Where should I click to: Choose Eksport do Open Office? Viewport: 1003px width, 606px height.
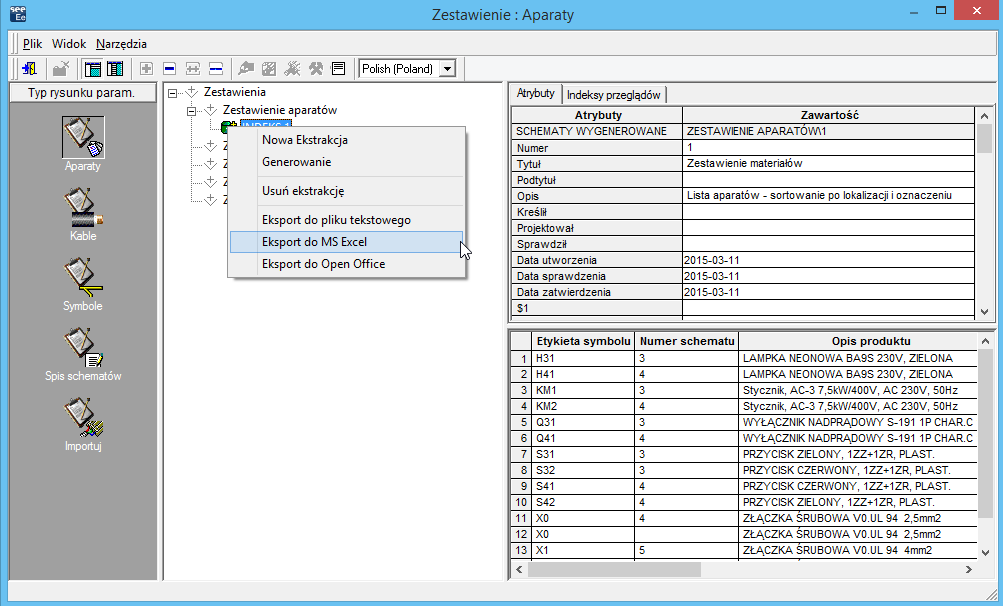click(x=346, y=264)
